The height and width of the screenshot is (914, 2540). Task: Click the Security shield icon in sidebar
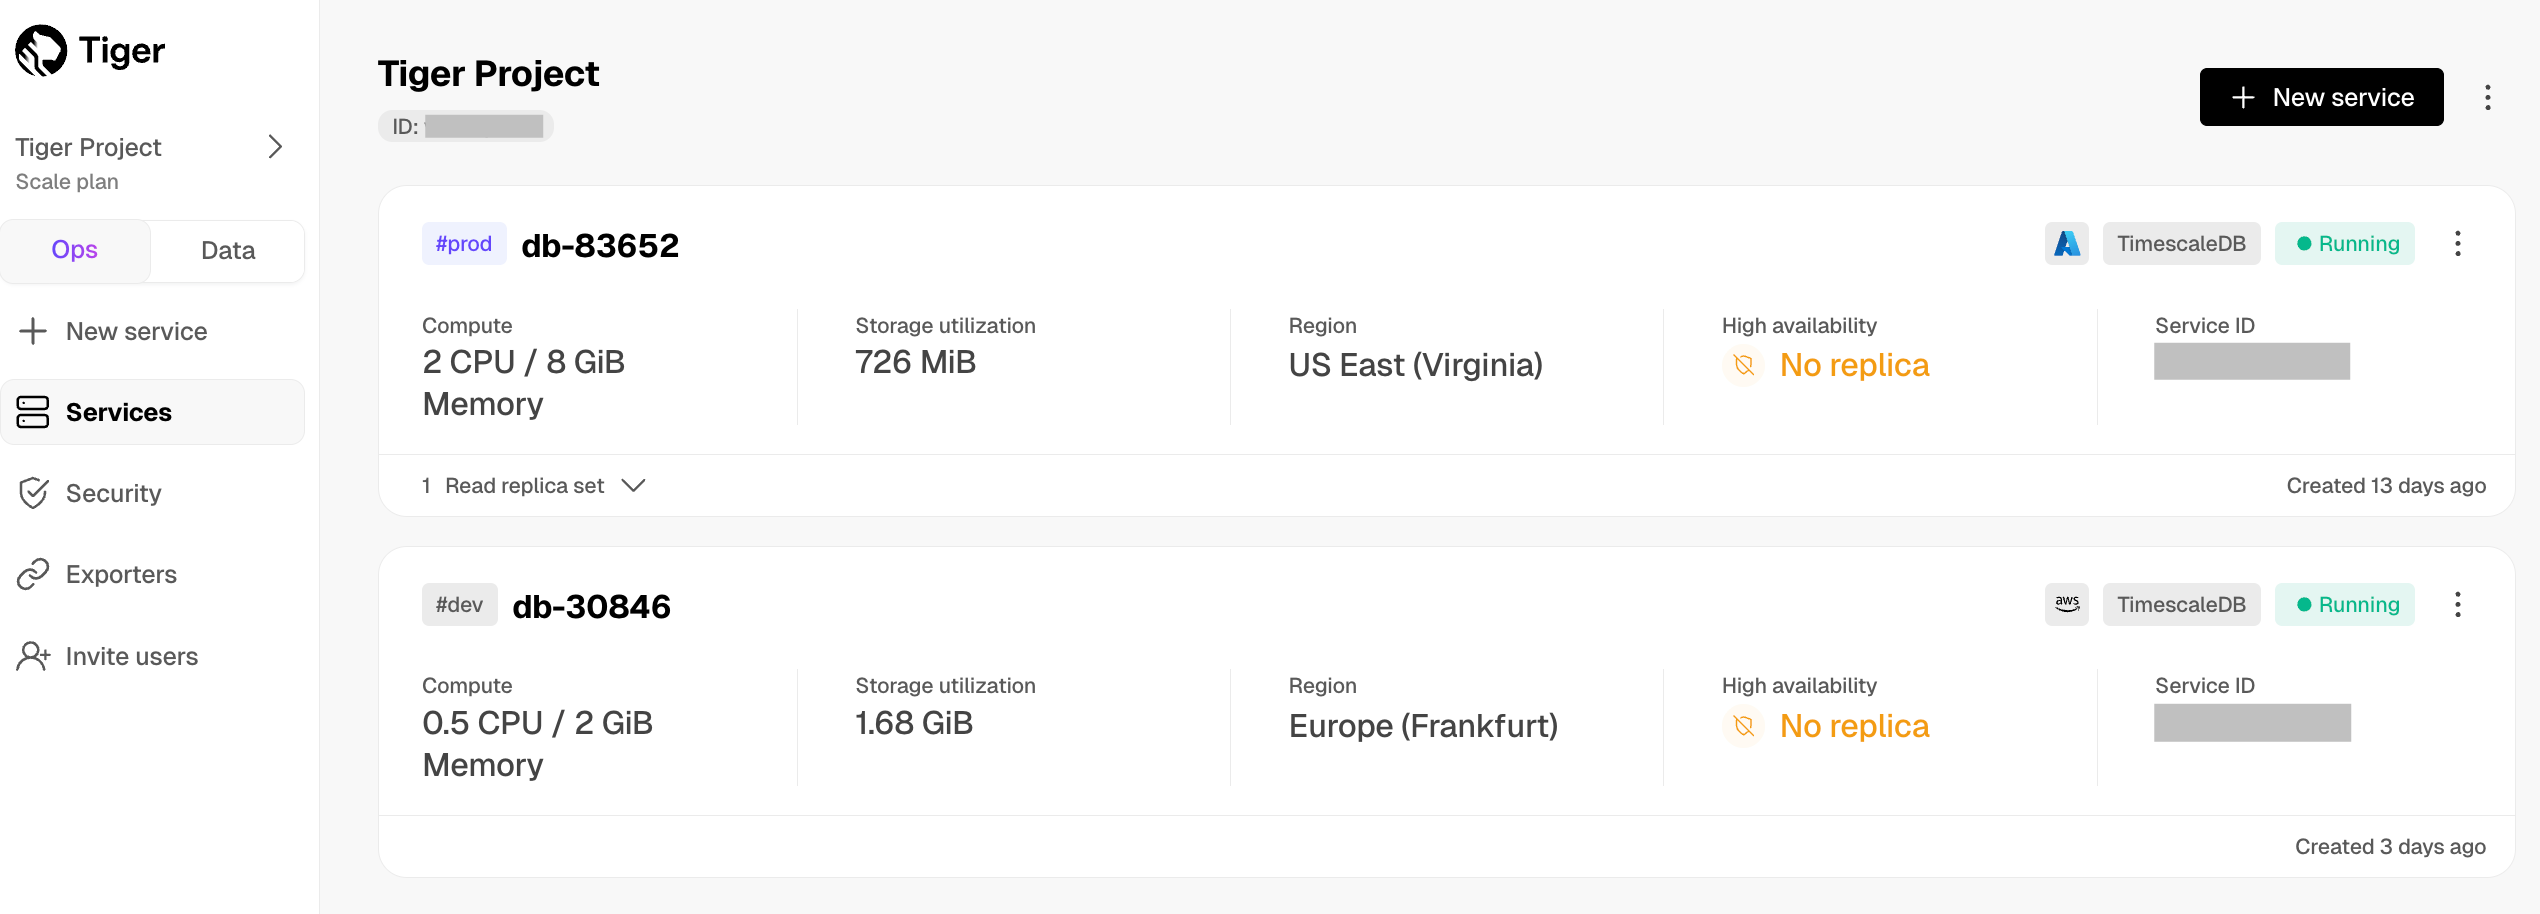coord(33,493)
